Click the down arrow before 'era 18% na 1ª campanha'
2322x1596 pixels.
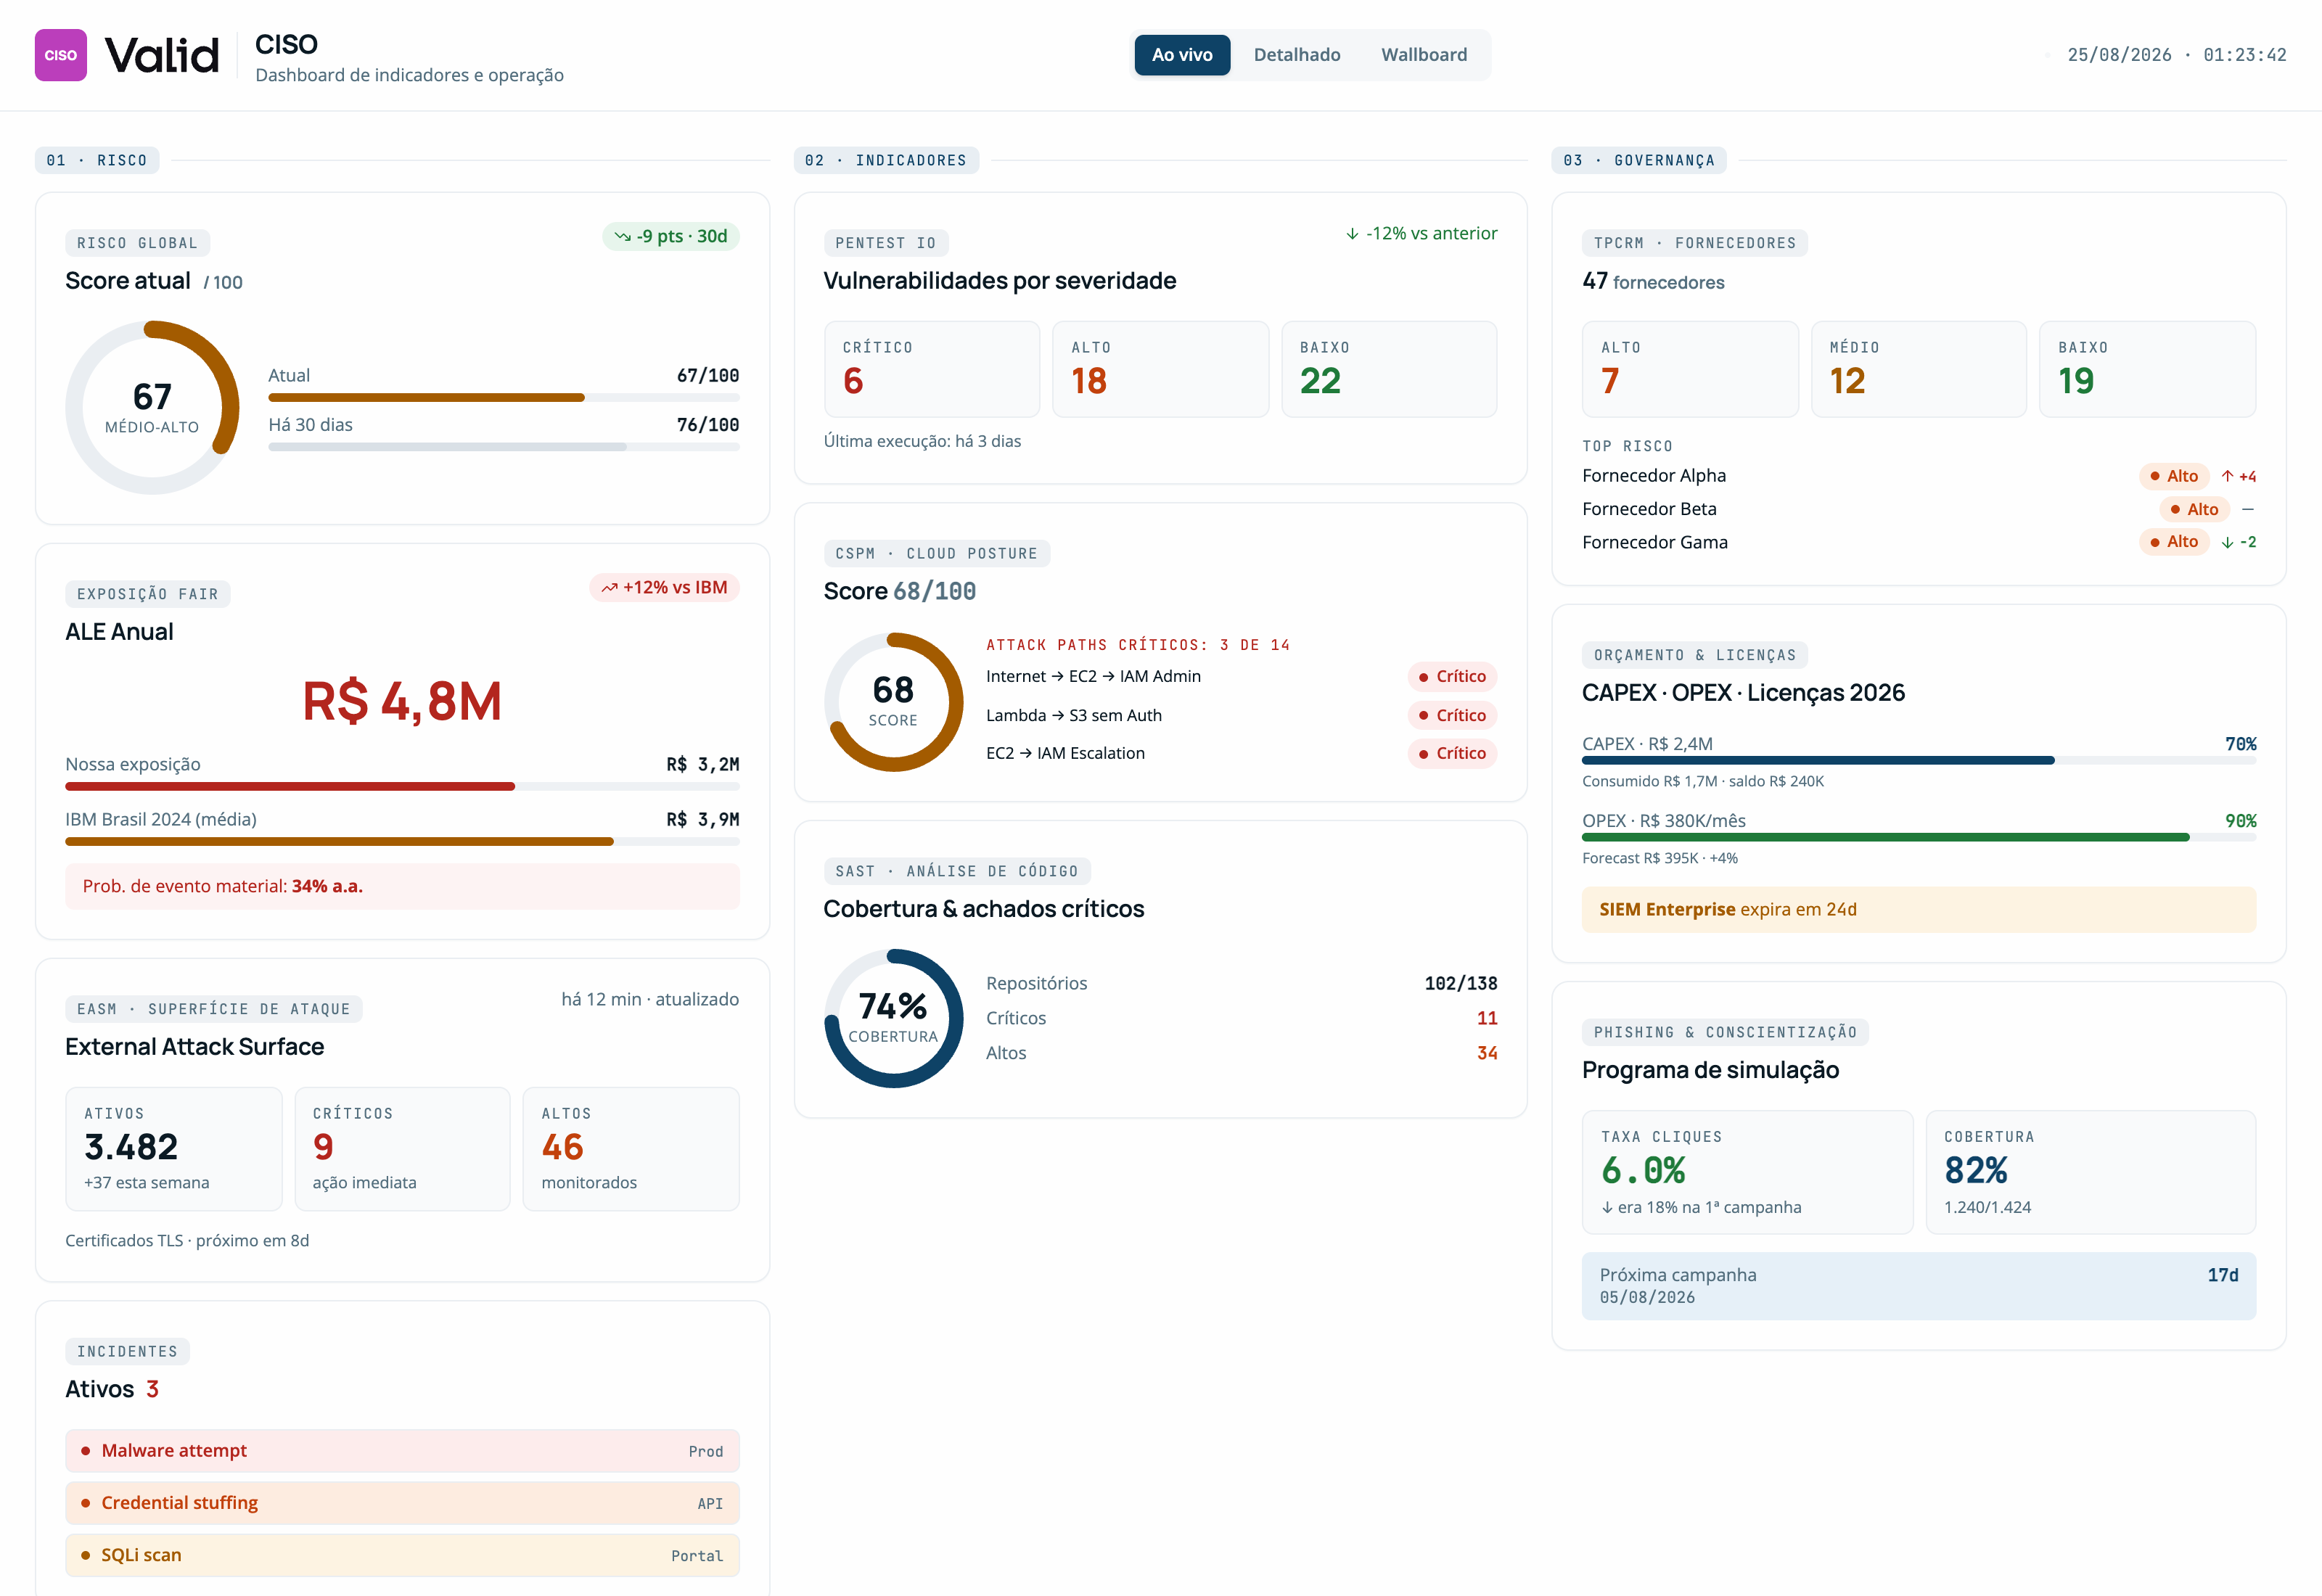1607,1207
